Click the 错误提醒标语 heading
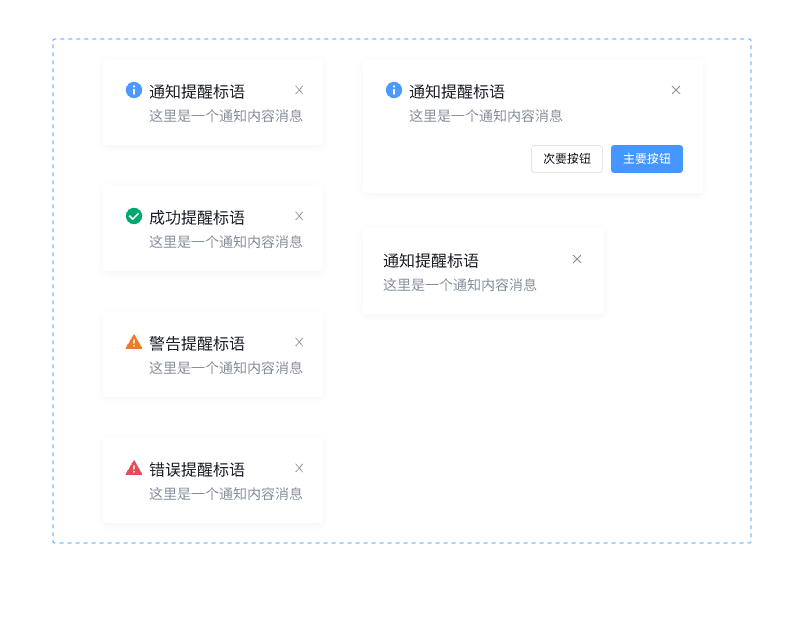 point(197,469)
